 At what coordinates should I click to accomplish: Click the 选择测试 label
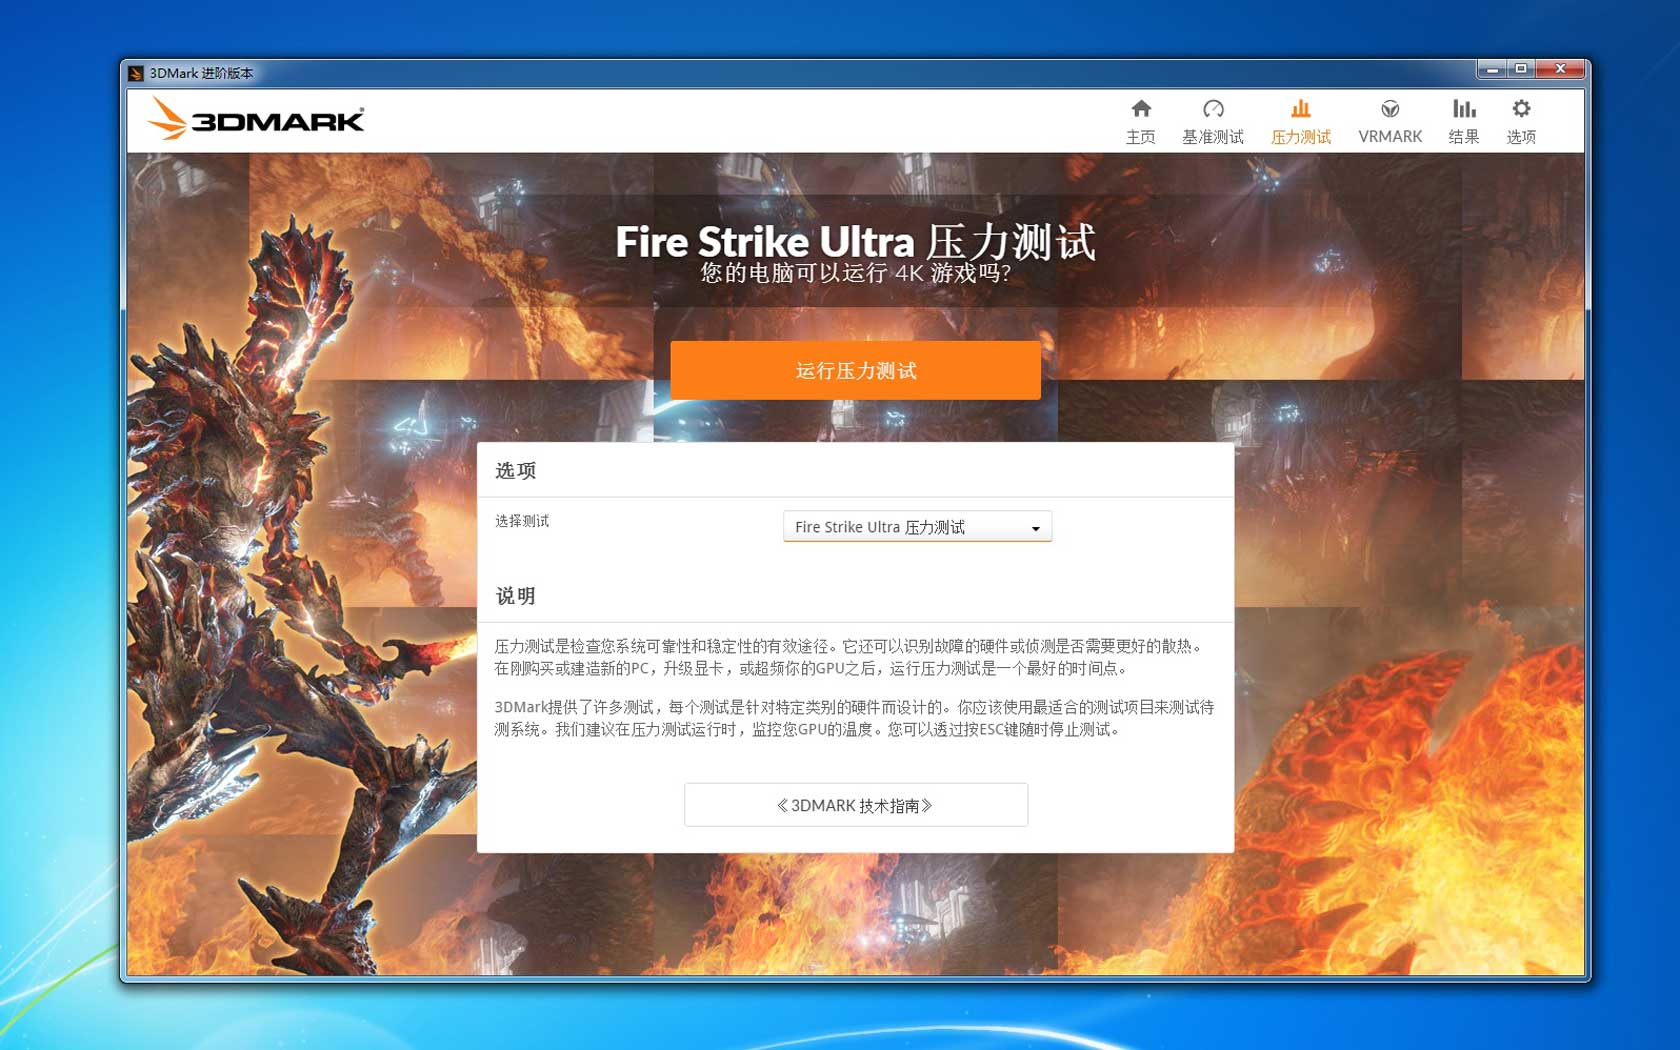click(x=522, y=521)
